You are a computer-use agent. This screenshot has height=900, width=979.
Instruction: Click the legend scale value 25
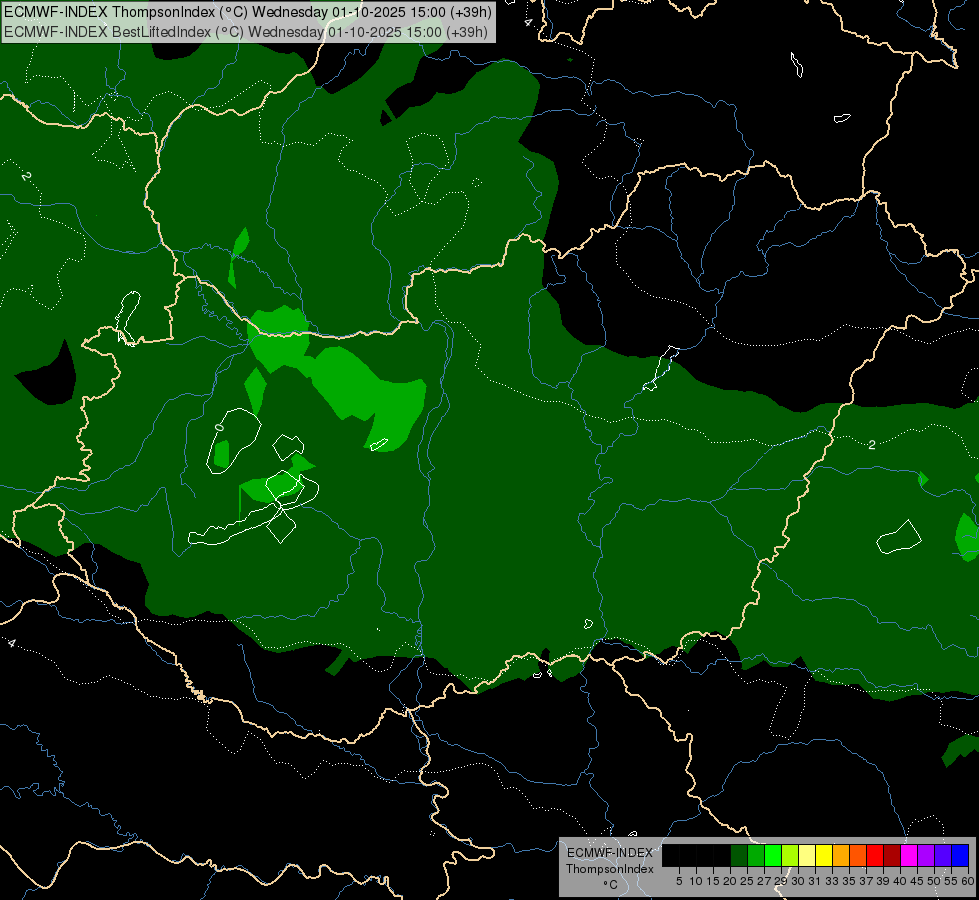coord(747,881)
